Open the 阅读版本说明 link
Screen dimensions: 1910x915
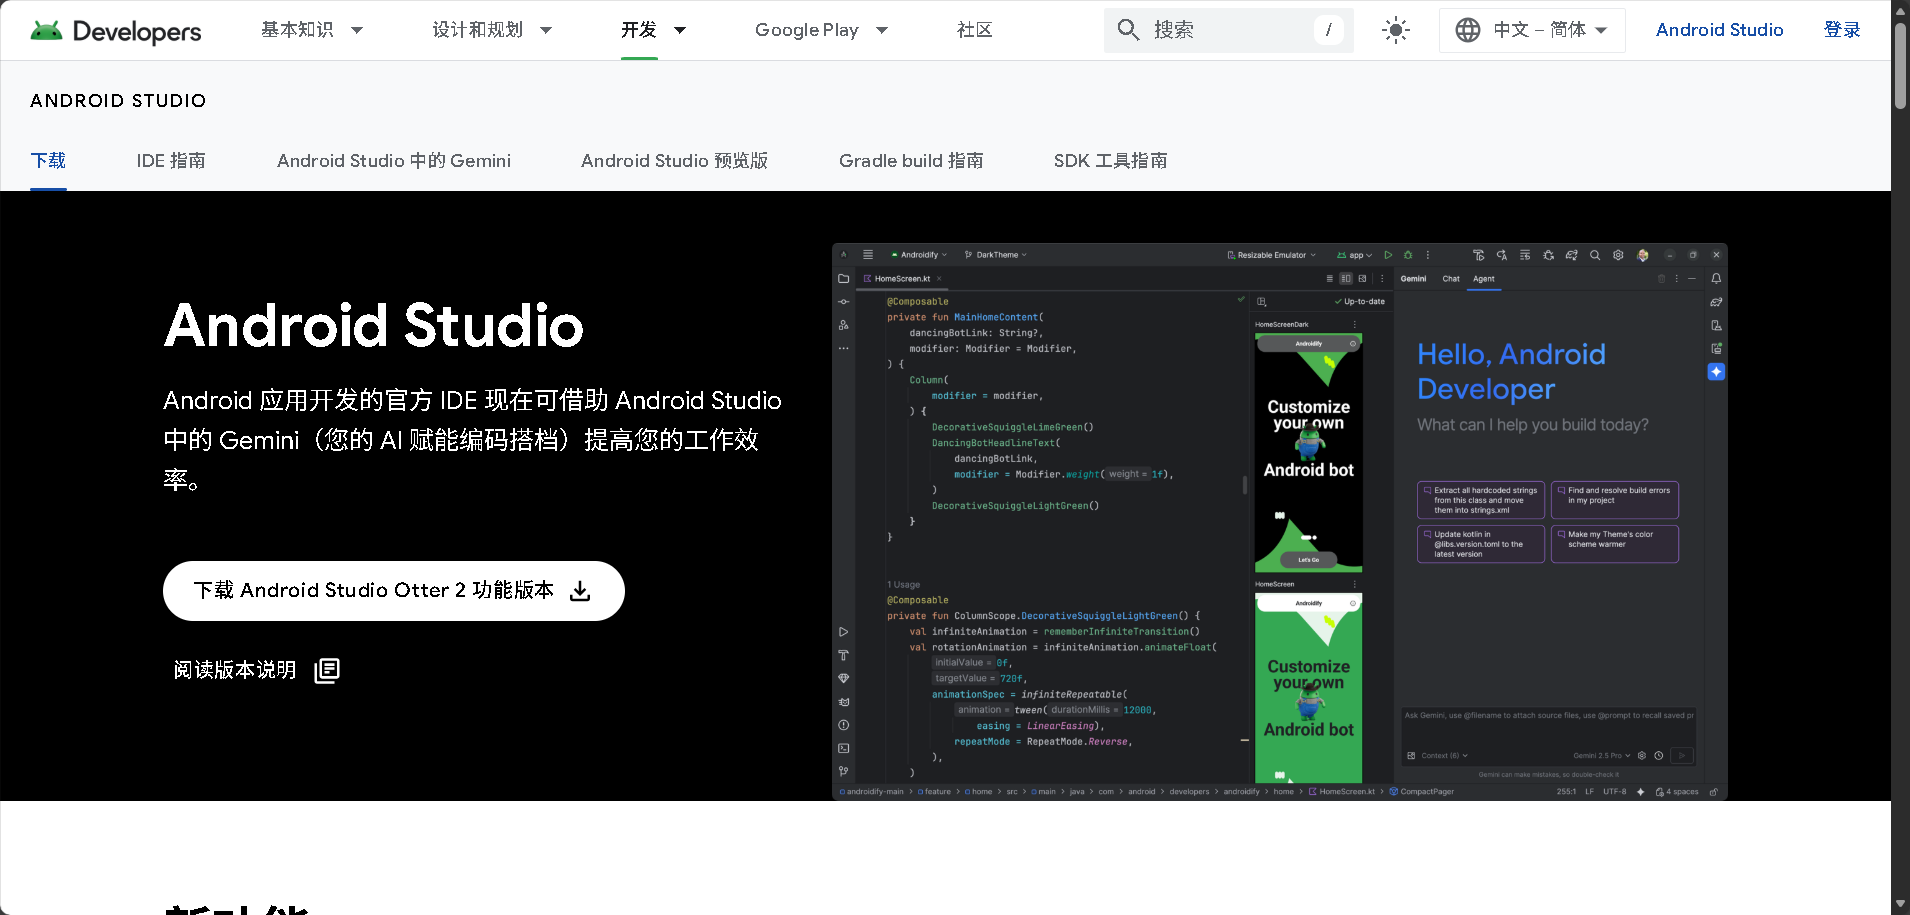(234, 670)
